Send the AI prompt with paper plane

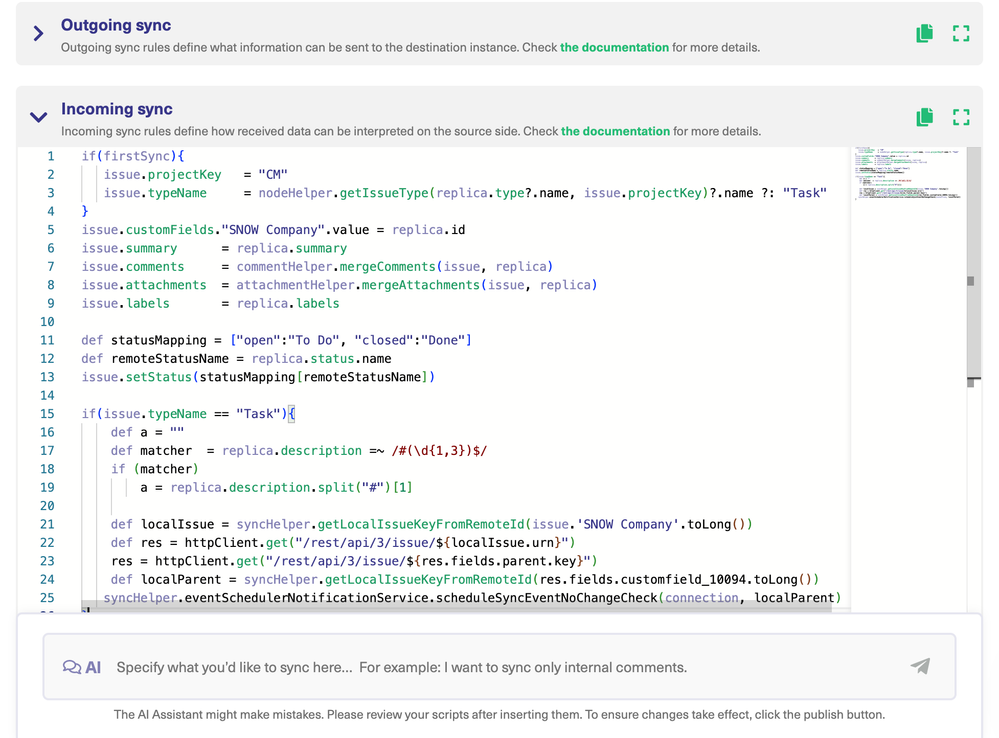[920, 666]
